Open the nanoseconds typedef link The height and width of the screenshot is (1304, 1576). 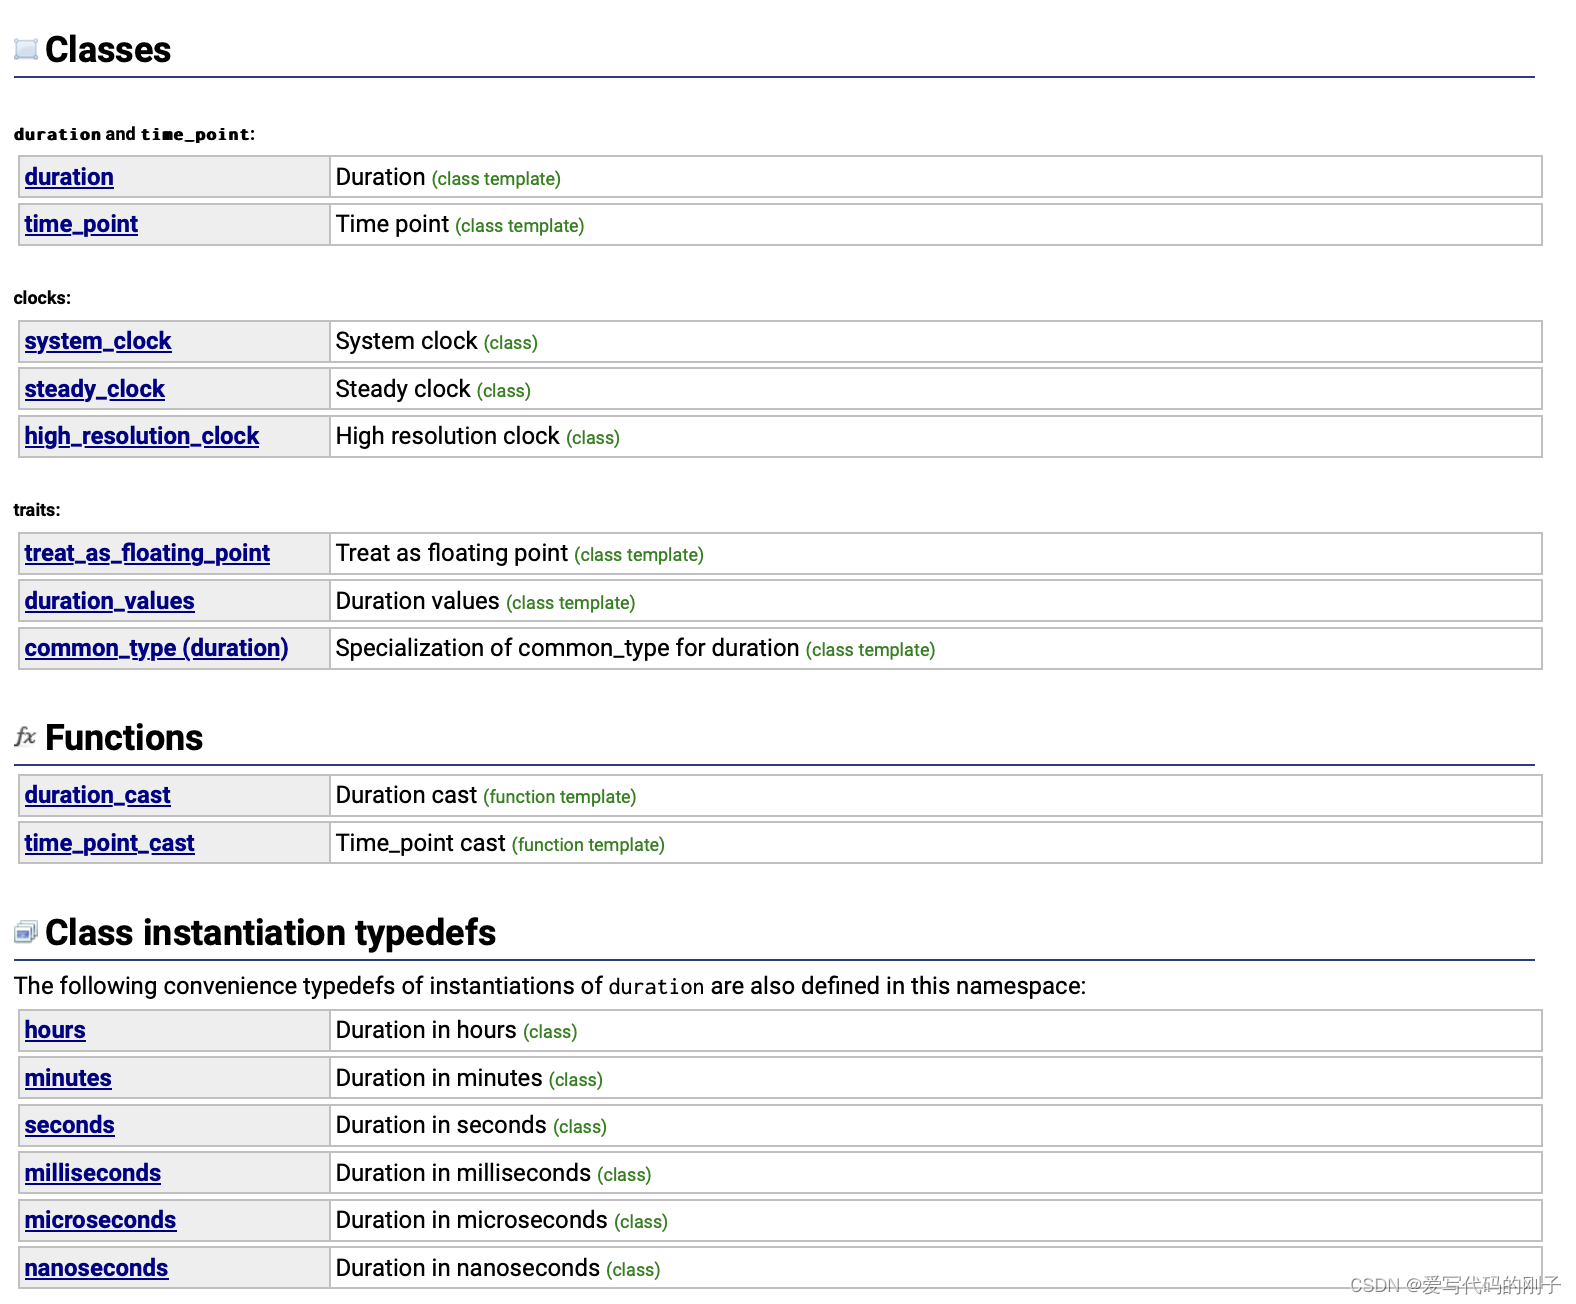(x=96, y=1268)
